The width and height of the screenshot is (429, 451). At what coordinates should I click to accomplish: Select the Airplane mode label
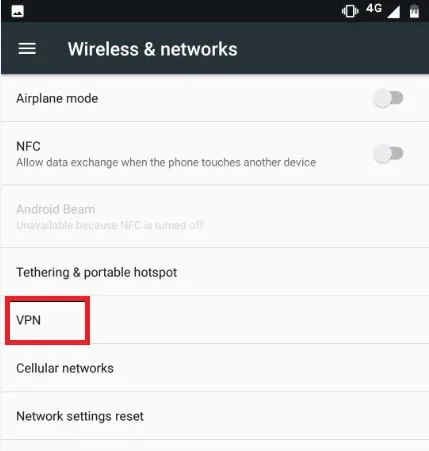[57, 99]
